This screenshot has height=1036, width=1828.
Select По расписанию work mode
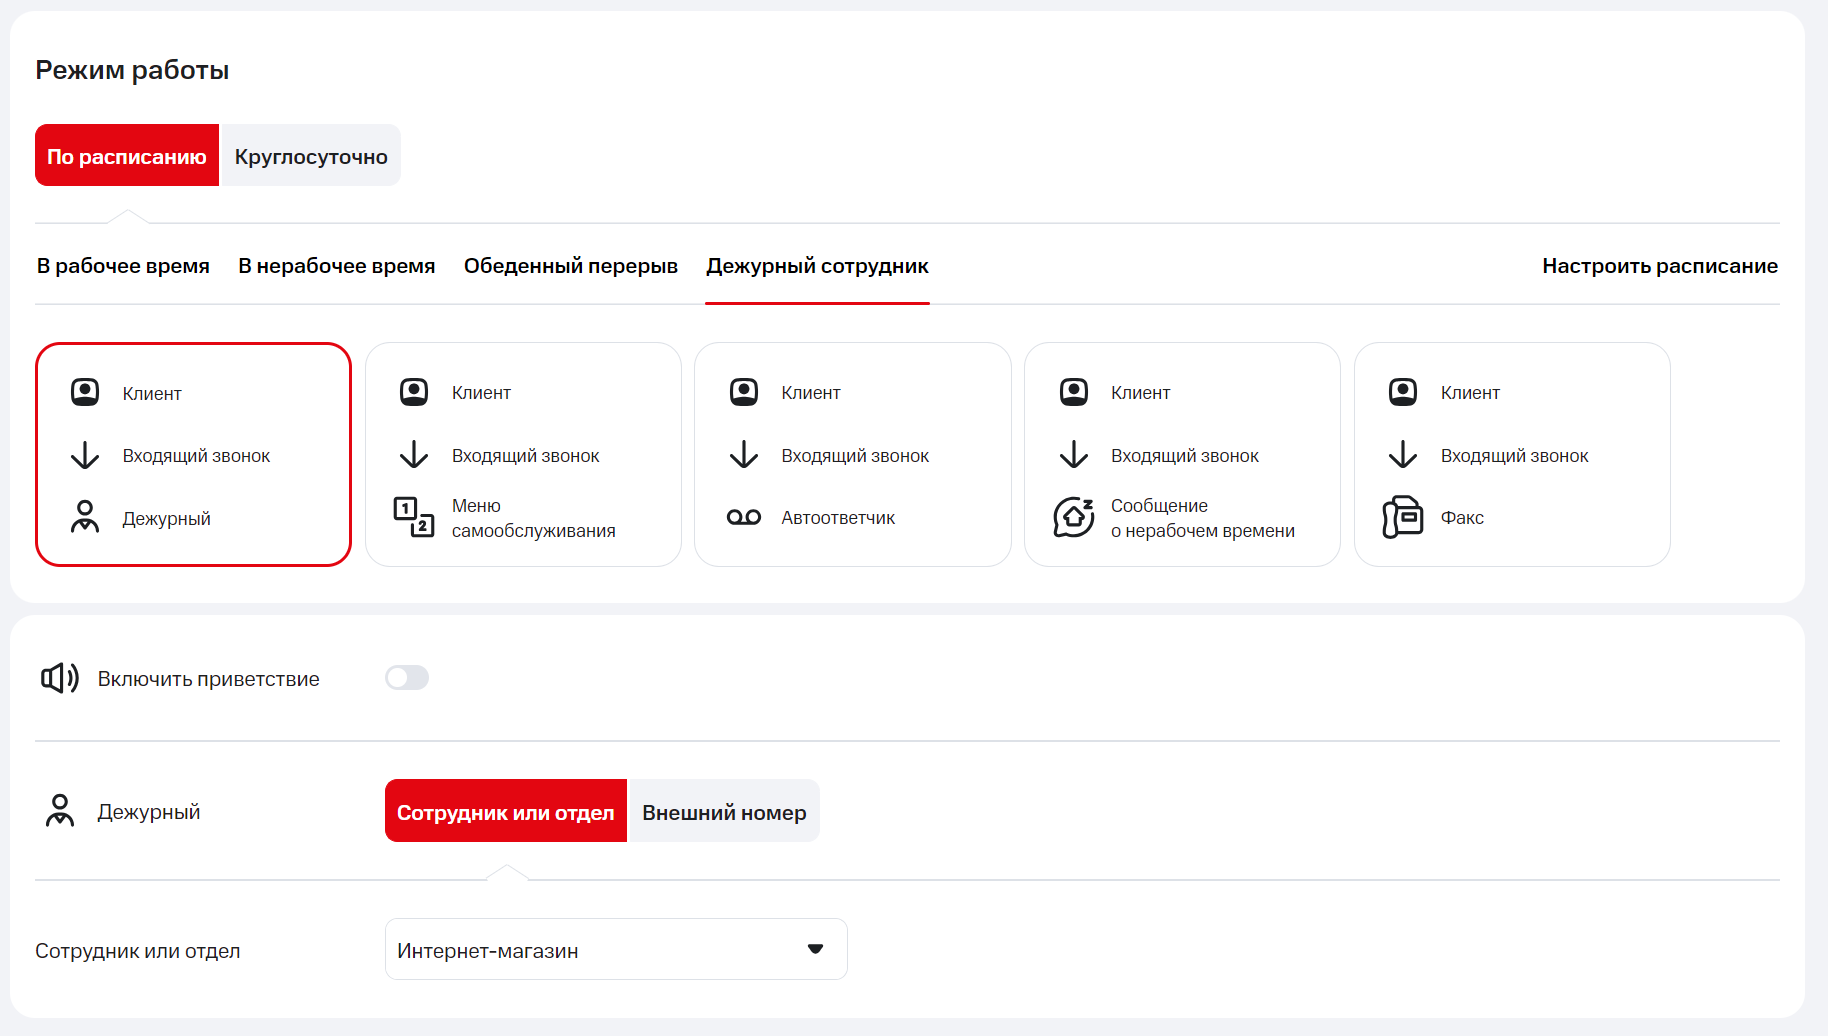[x=127, y=156]
